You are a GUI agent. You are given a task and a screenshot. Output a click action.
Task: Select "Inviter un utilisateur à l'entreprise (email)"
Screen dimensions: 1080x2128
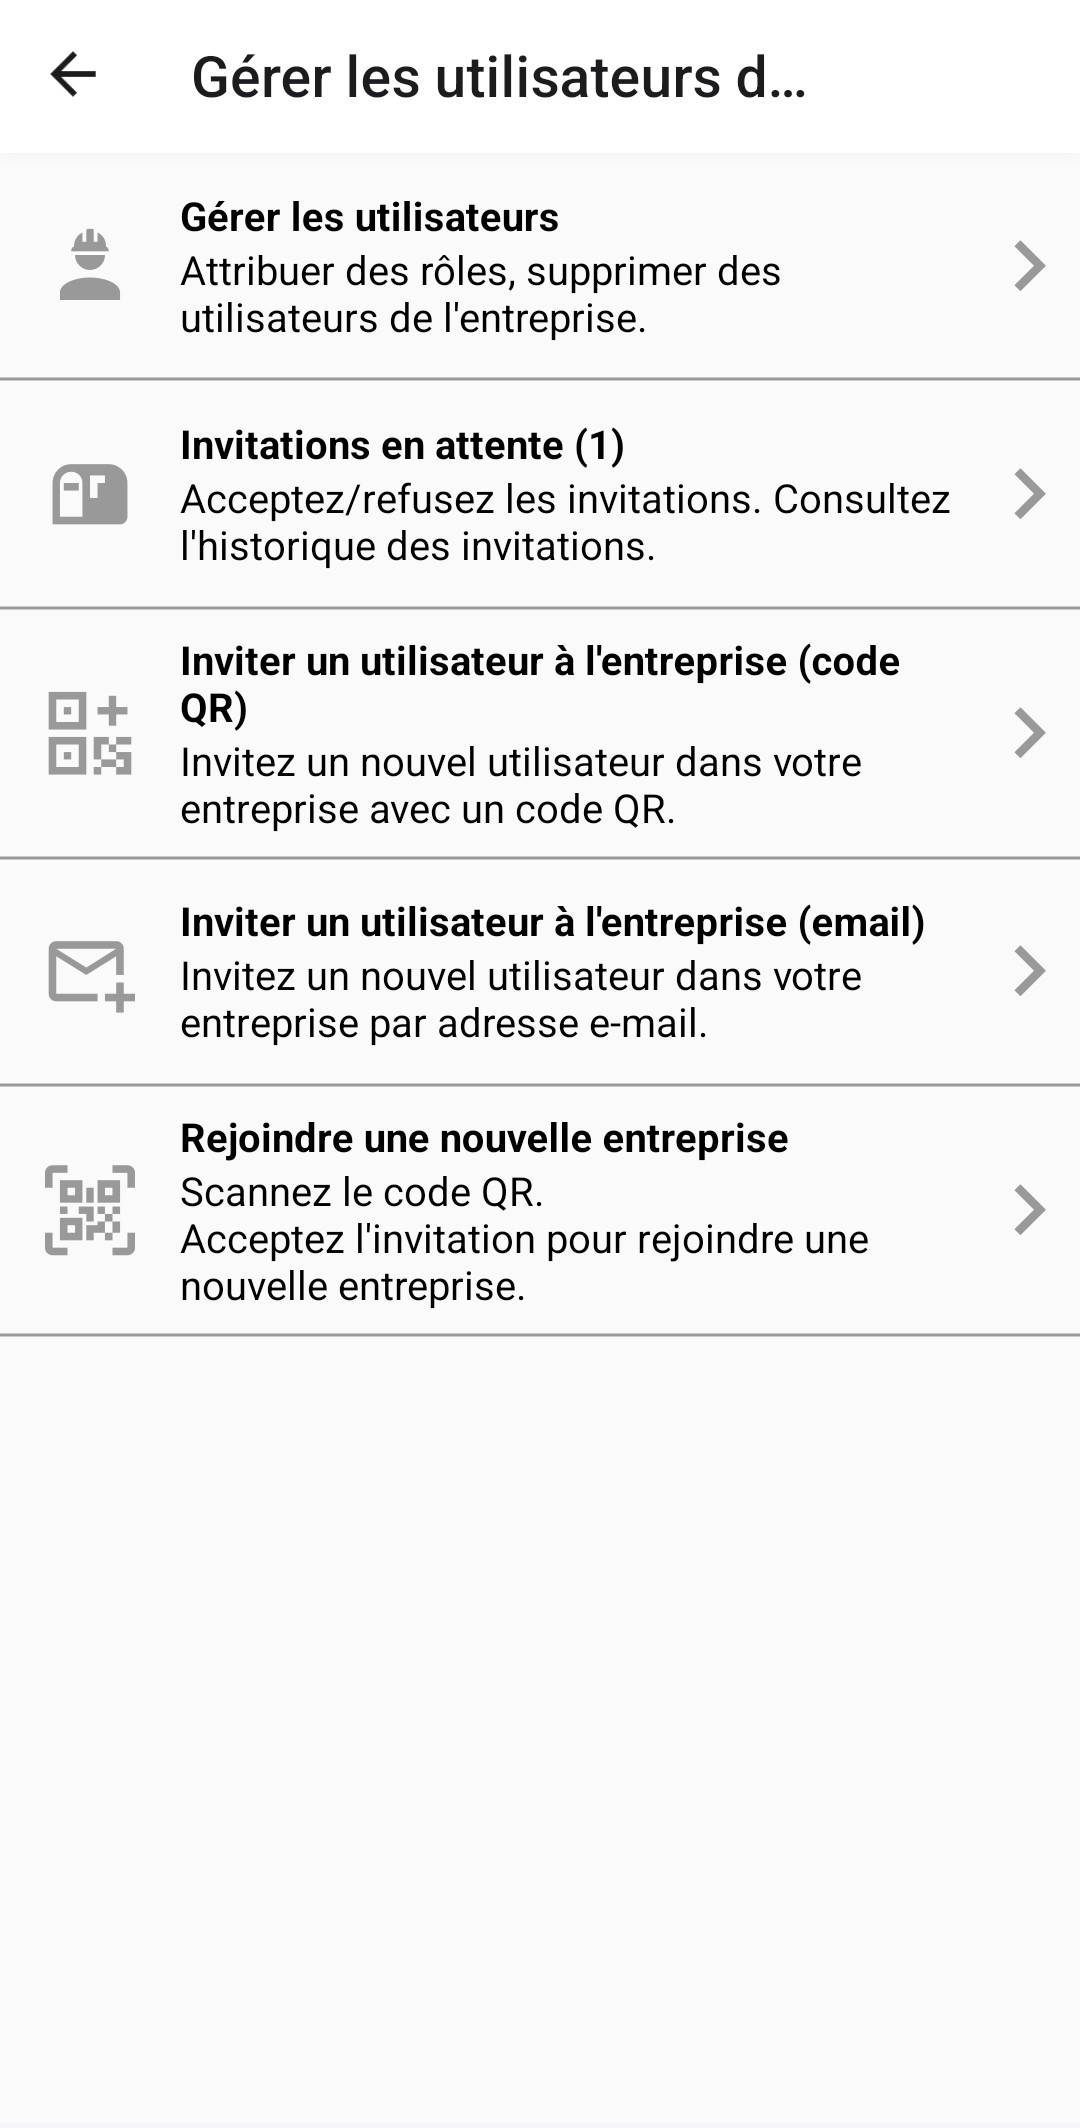[x=552, y=923]
